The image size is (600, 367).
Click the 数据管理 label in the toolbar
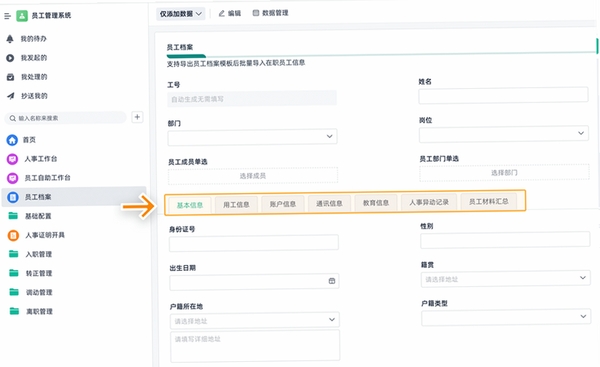275,13
